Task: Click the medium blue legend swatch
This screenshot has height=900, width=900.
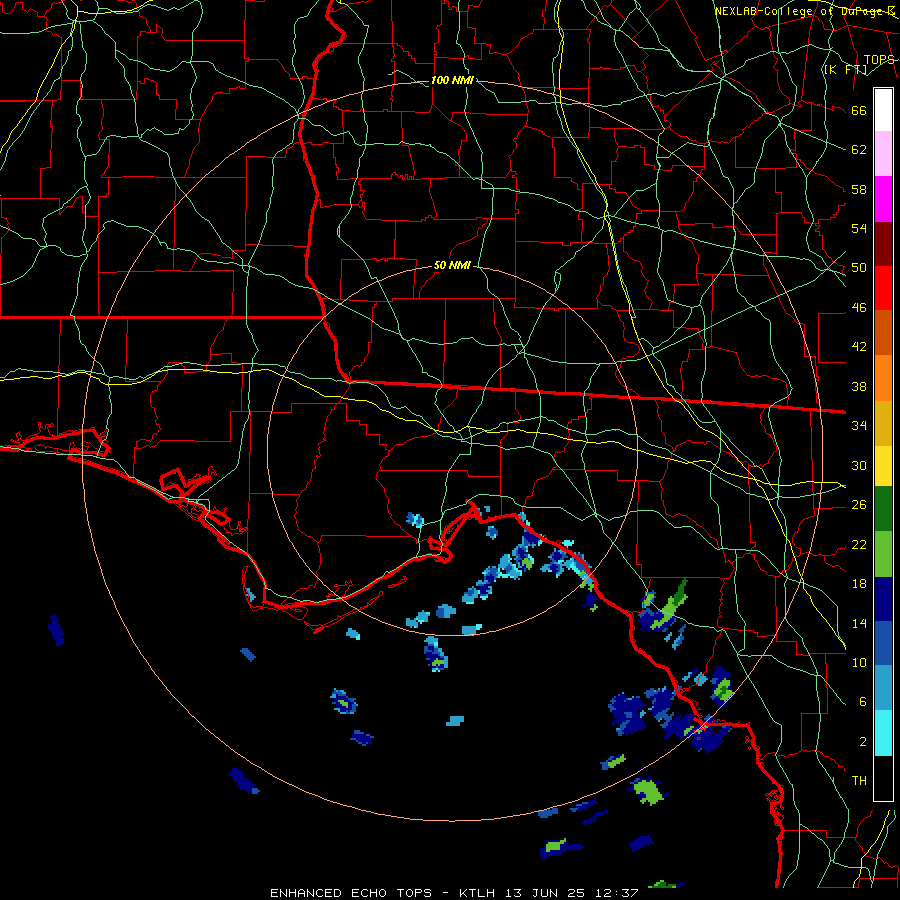Action: click(883, 644)
